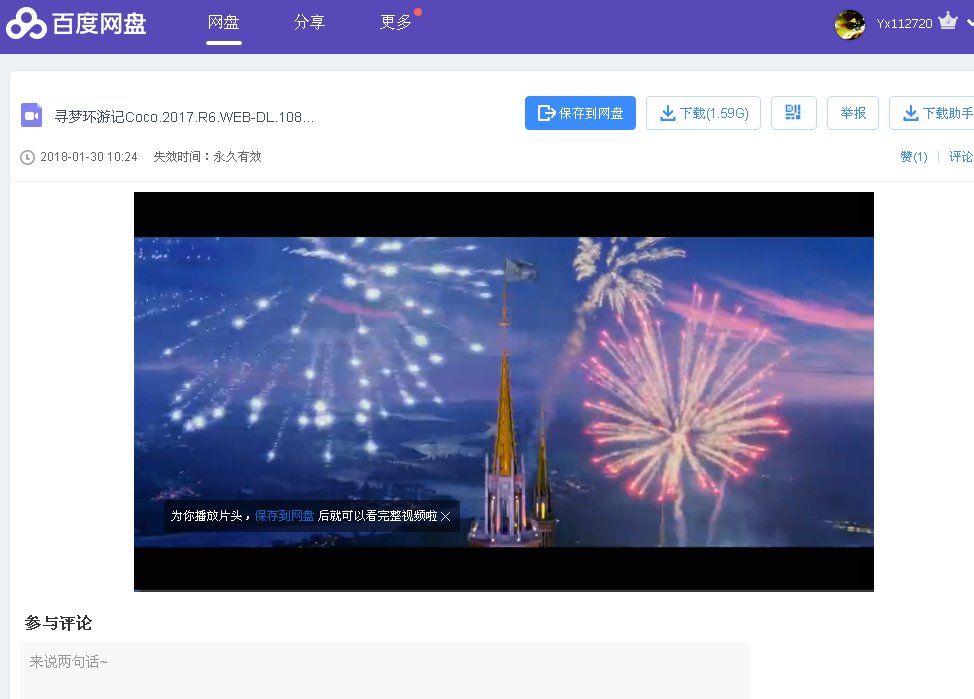Open the 更多 menu
This screenshot has width=974, height=699.
coord(394,22)
